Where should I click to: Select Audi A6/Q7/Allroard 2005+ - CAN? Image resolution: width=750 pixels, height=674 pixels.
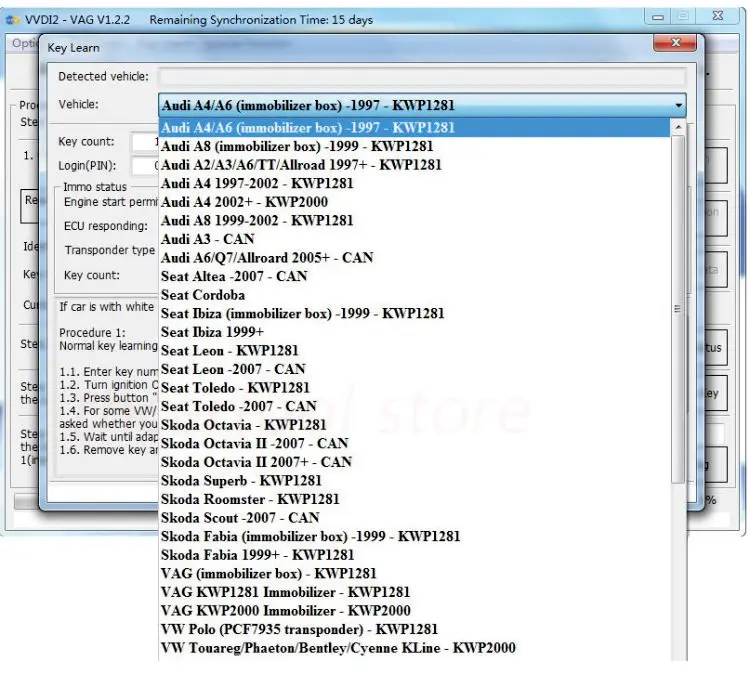coord(415,258)
